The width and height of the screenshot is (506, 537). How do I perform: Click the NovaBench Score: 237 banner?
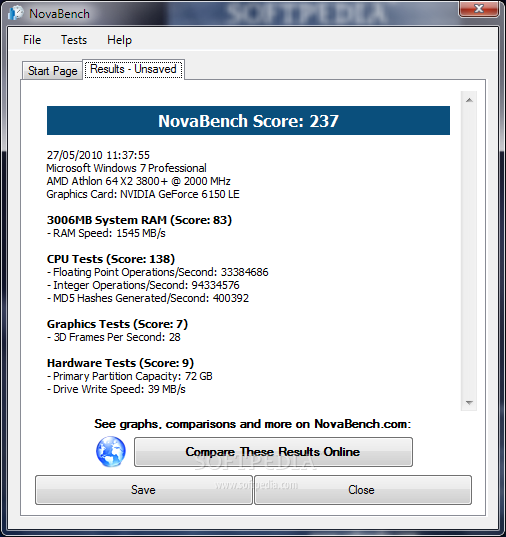coord(248,121)
